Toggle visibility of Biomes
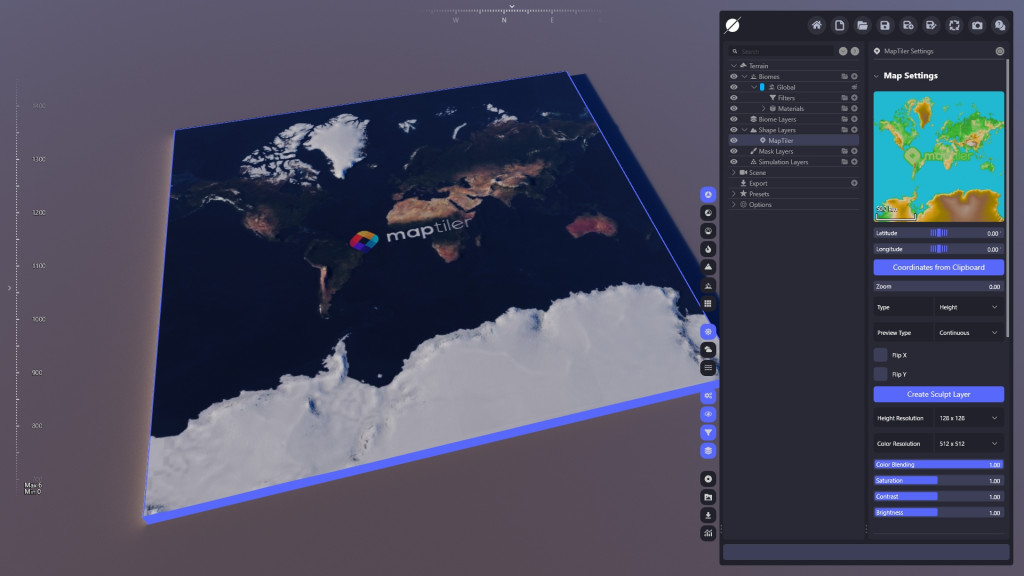This screenshot has height=576, width=1024. point(733,76)
